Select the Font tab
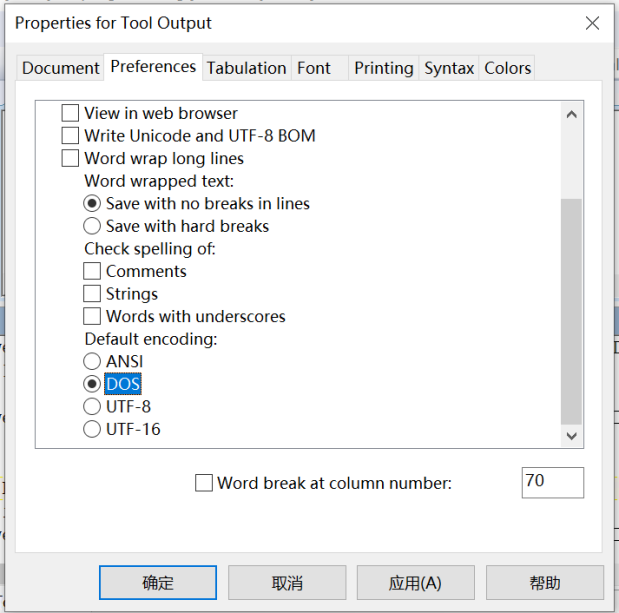 point(313,68)
